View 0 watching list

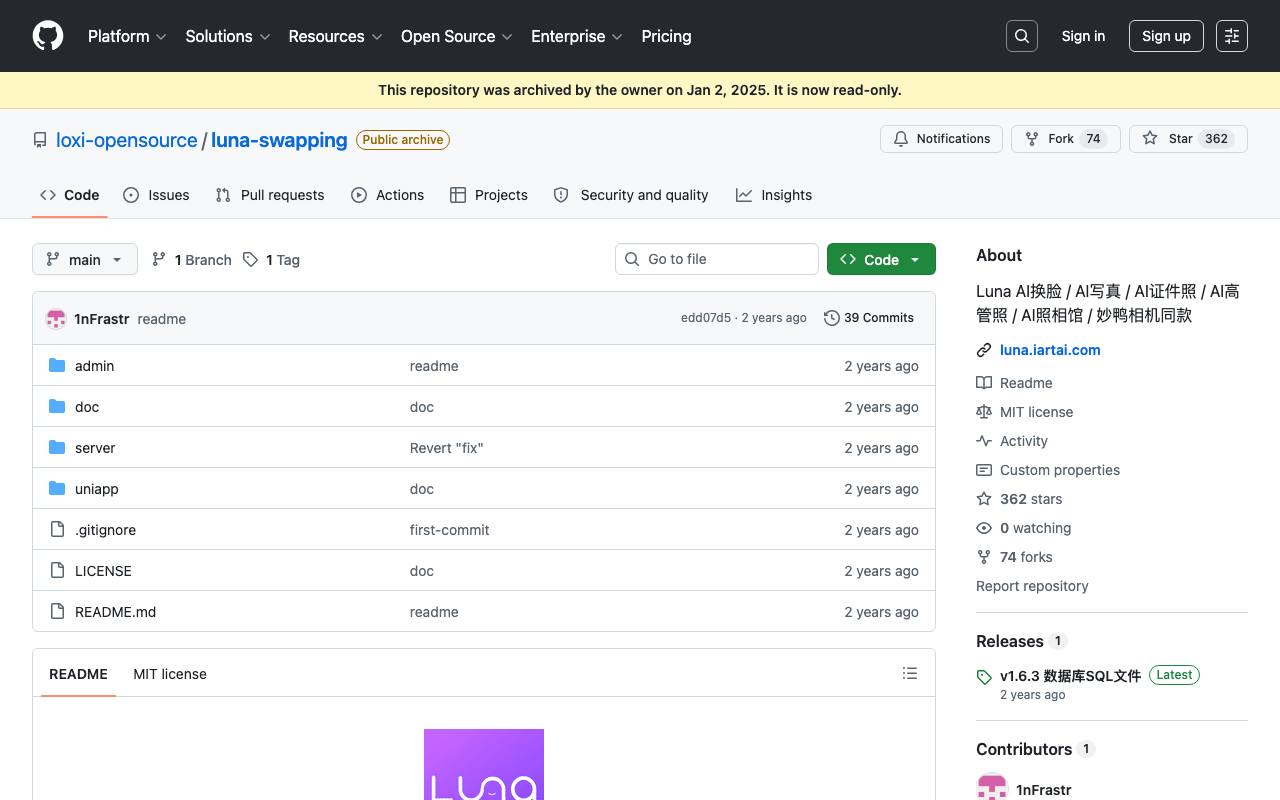point(1023,528)
